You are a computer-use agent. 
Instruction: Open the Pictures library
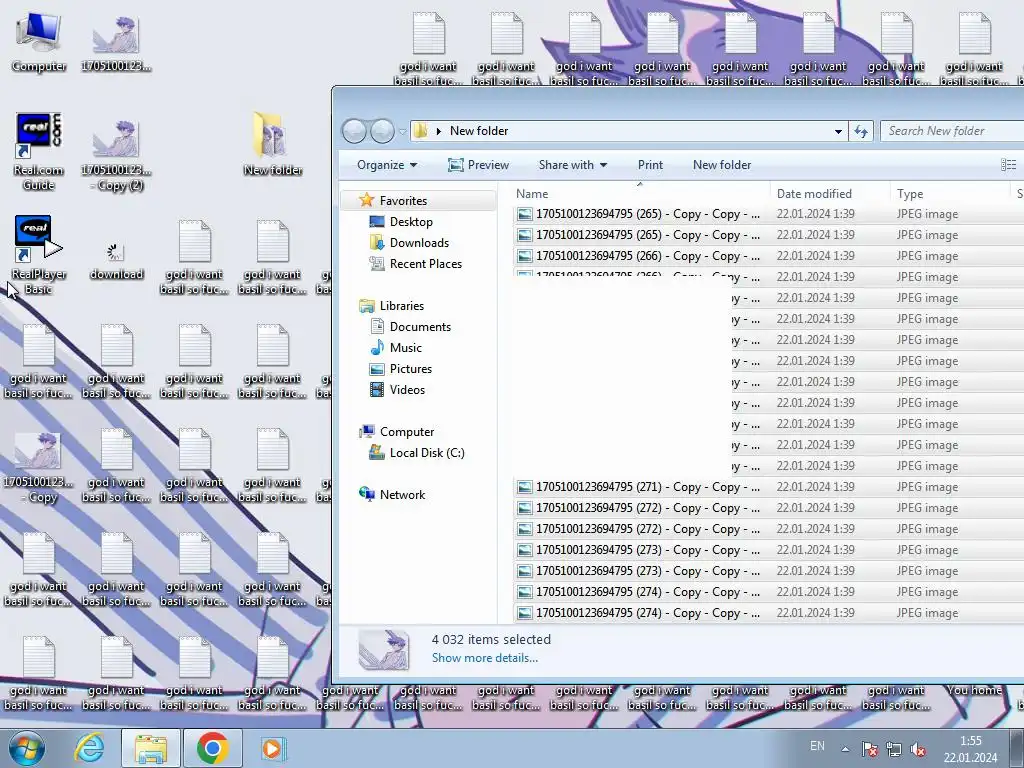click(x=410, y=368)
